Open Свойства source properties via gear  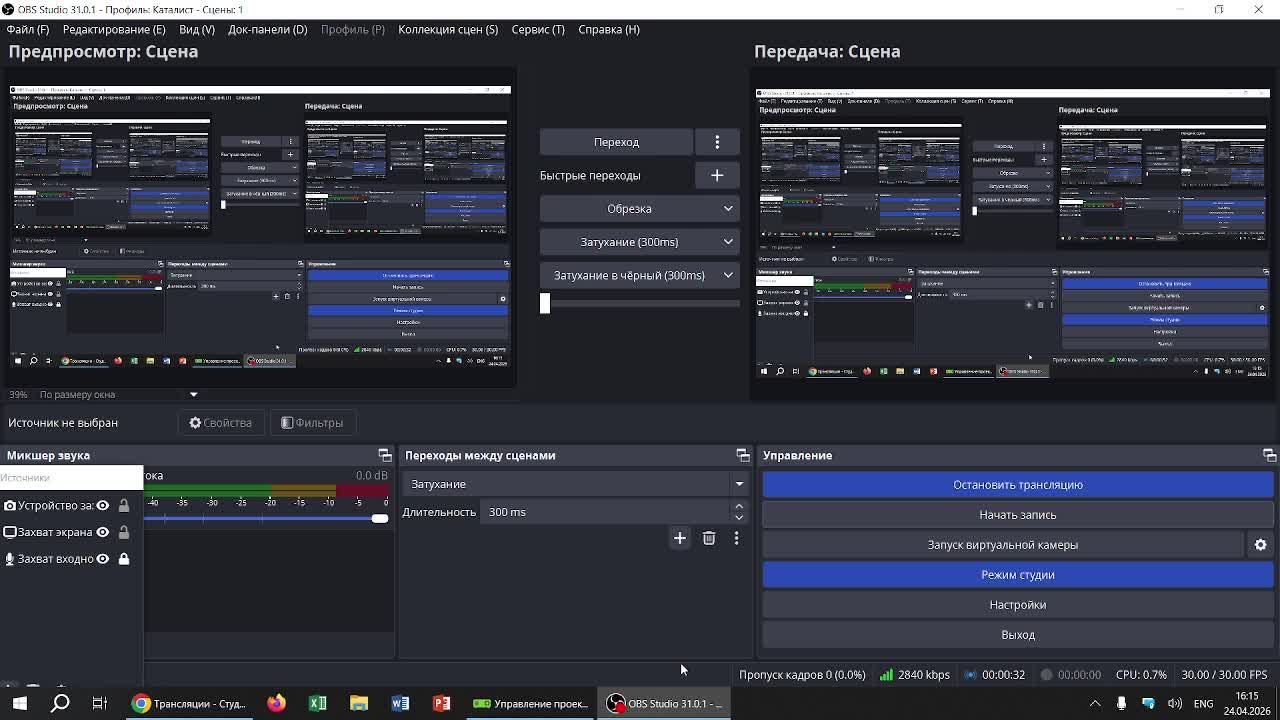pos(221,423)
